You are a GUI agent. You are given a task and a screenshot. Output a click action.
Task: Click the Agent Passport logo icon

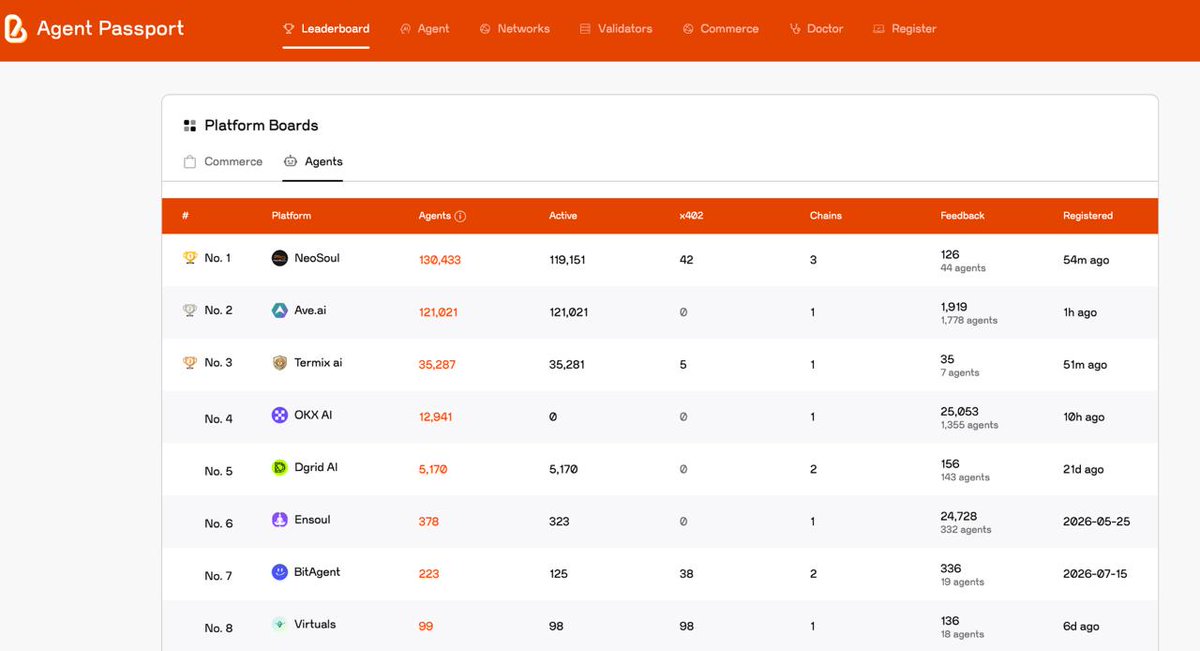click(x=16, y=29)
